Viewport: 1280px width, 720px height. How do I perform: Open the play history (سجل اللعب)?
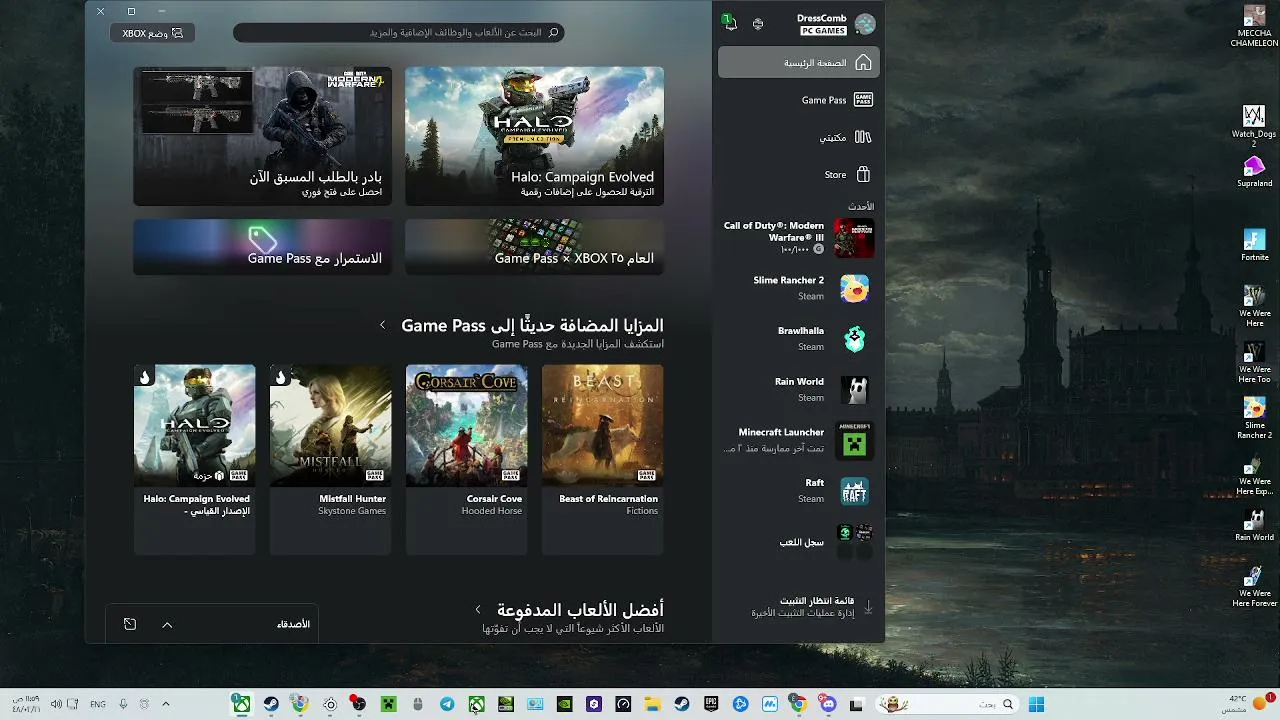(799, 542)
